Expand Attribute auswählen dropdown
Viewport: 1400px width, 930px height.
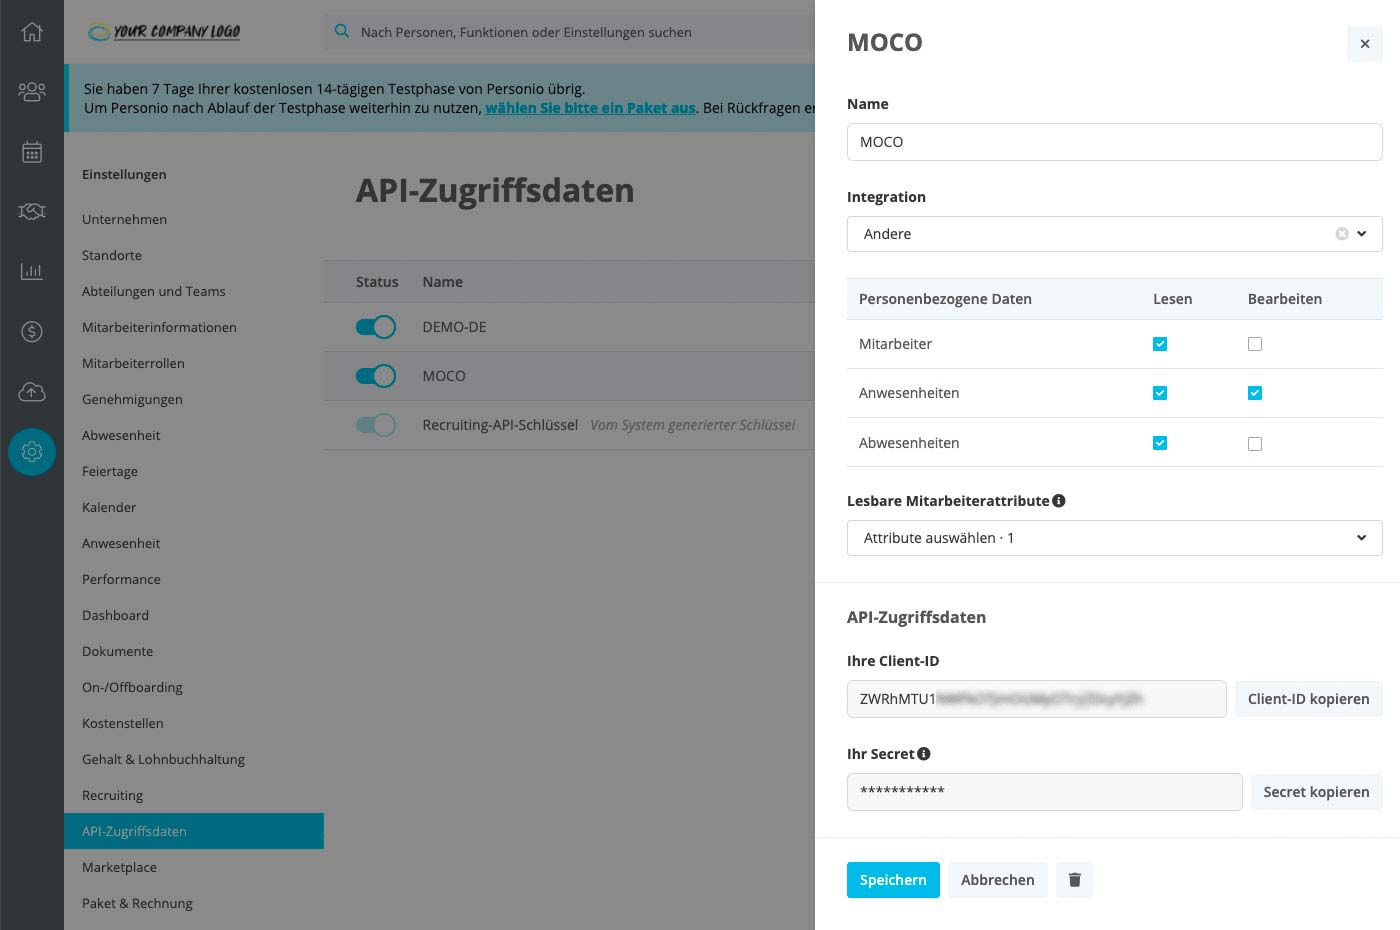tap(1114, 538)
